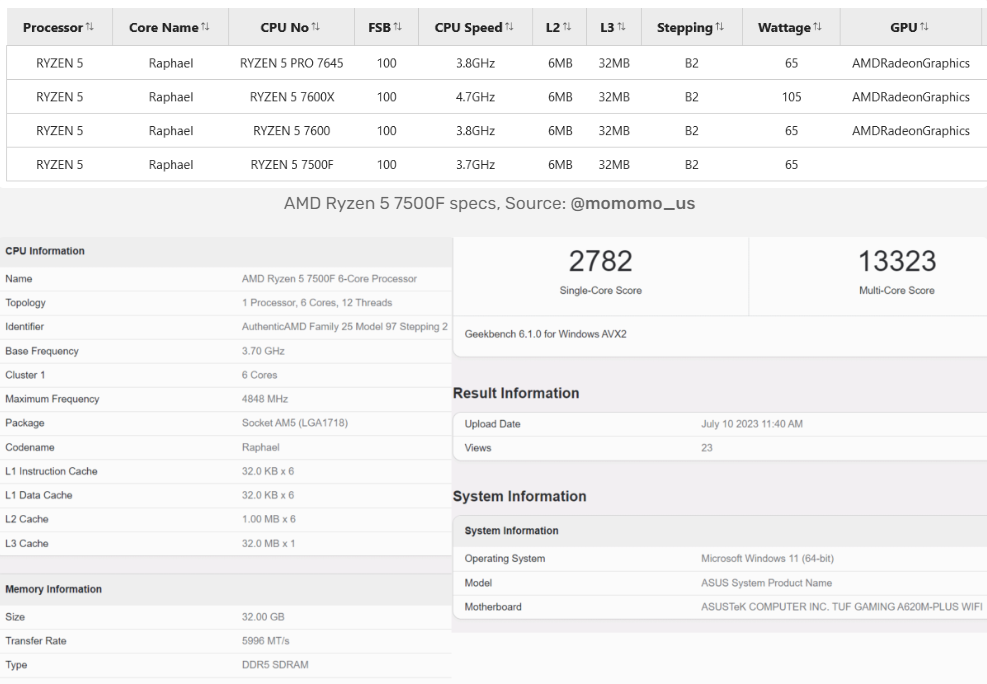
Task: Click AMD Ryzen 5 7500F 6-Core Processor name
Action: coord(329,279)
